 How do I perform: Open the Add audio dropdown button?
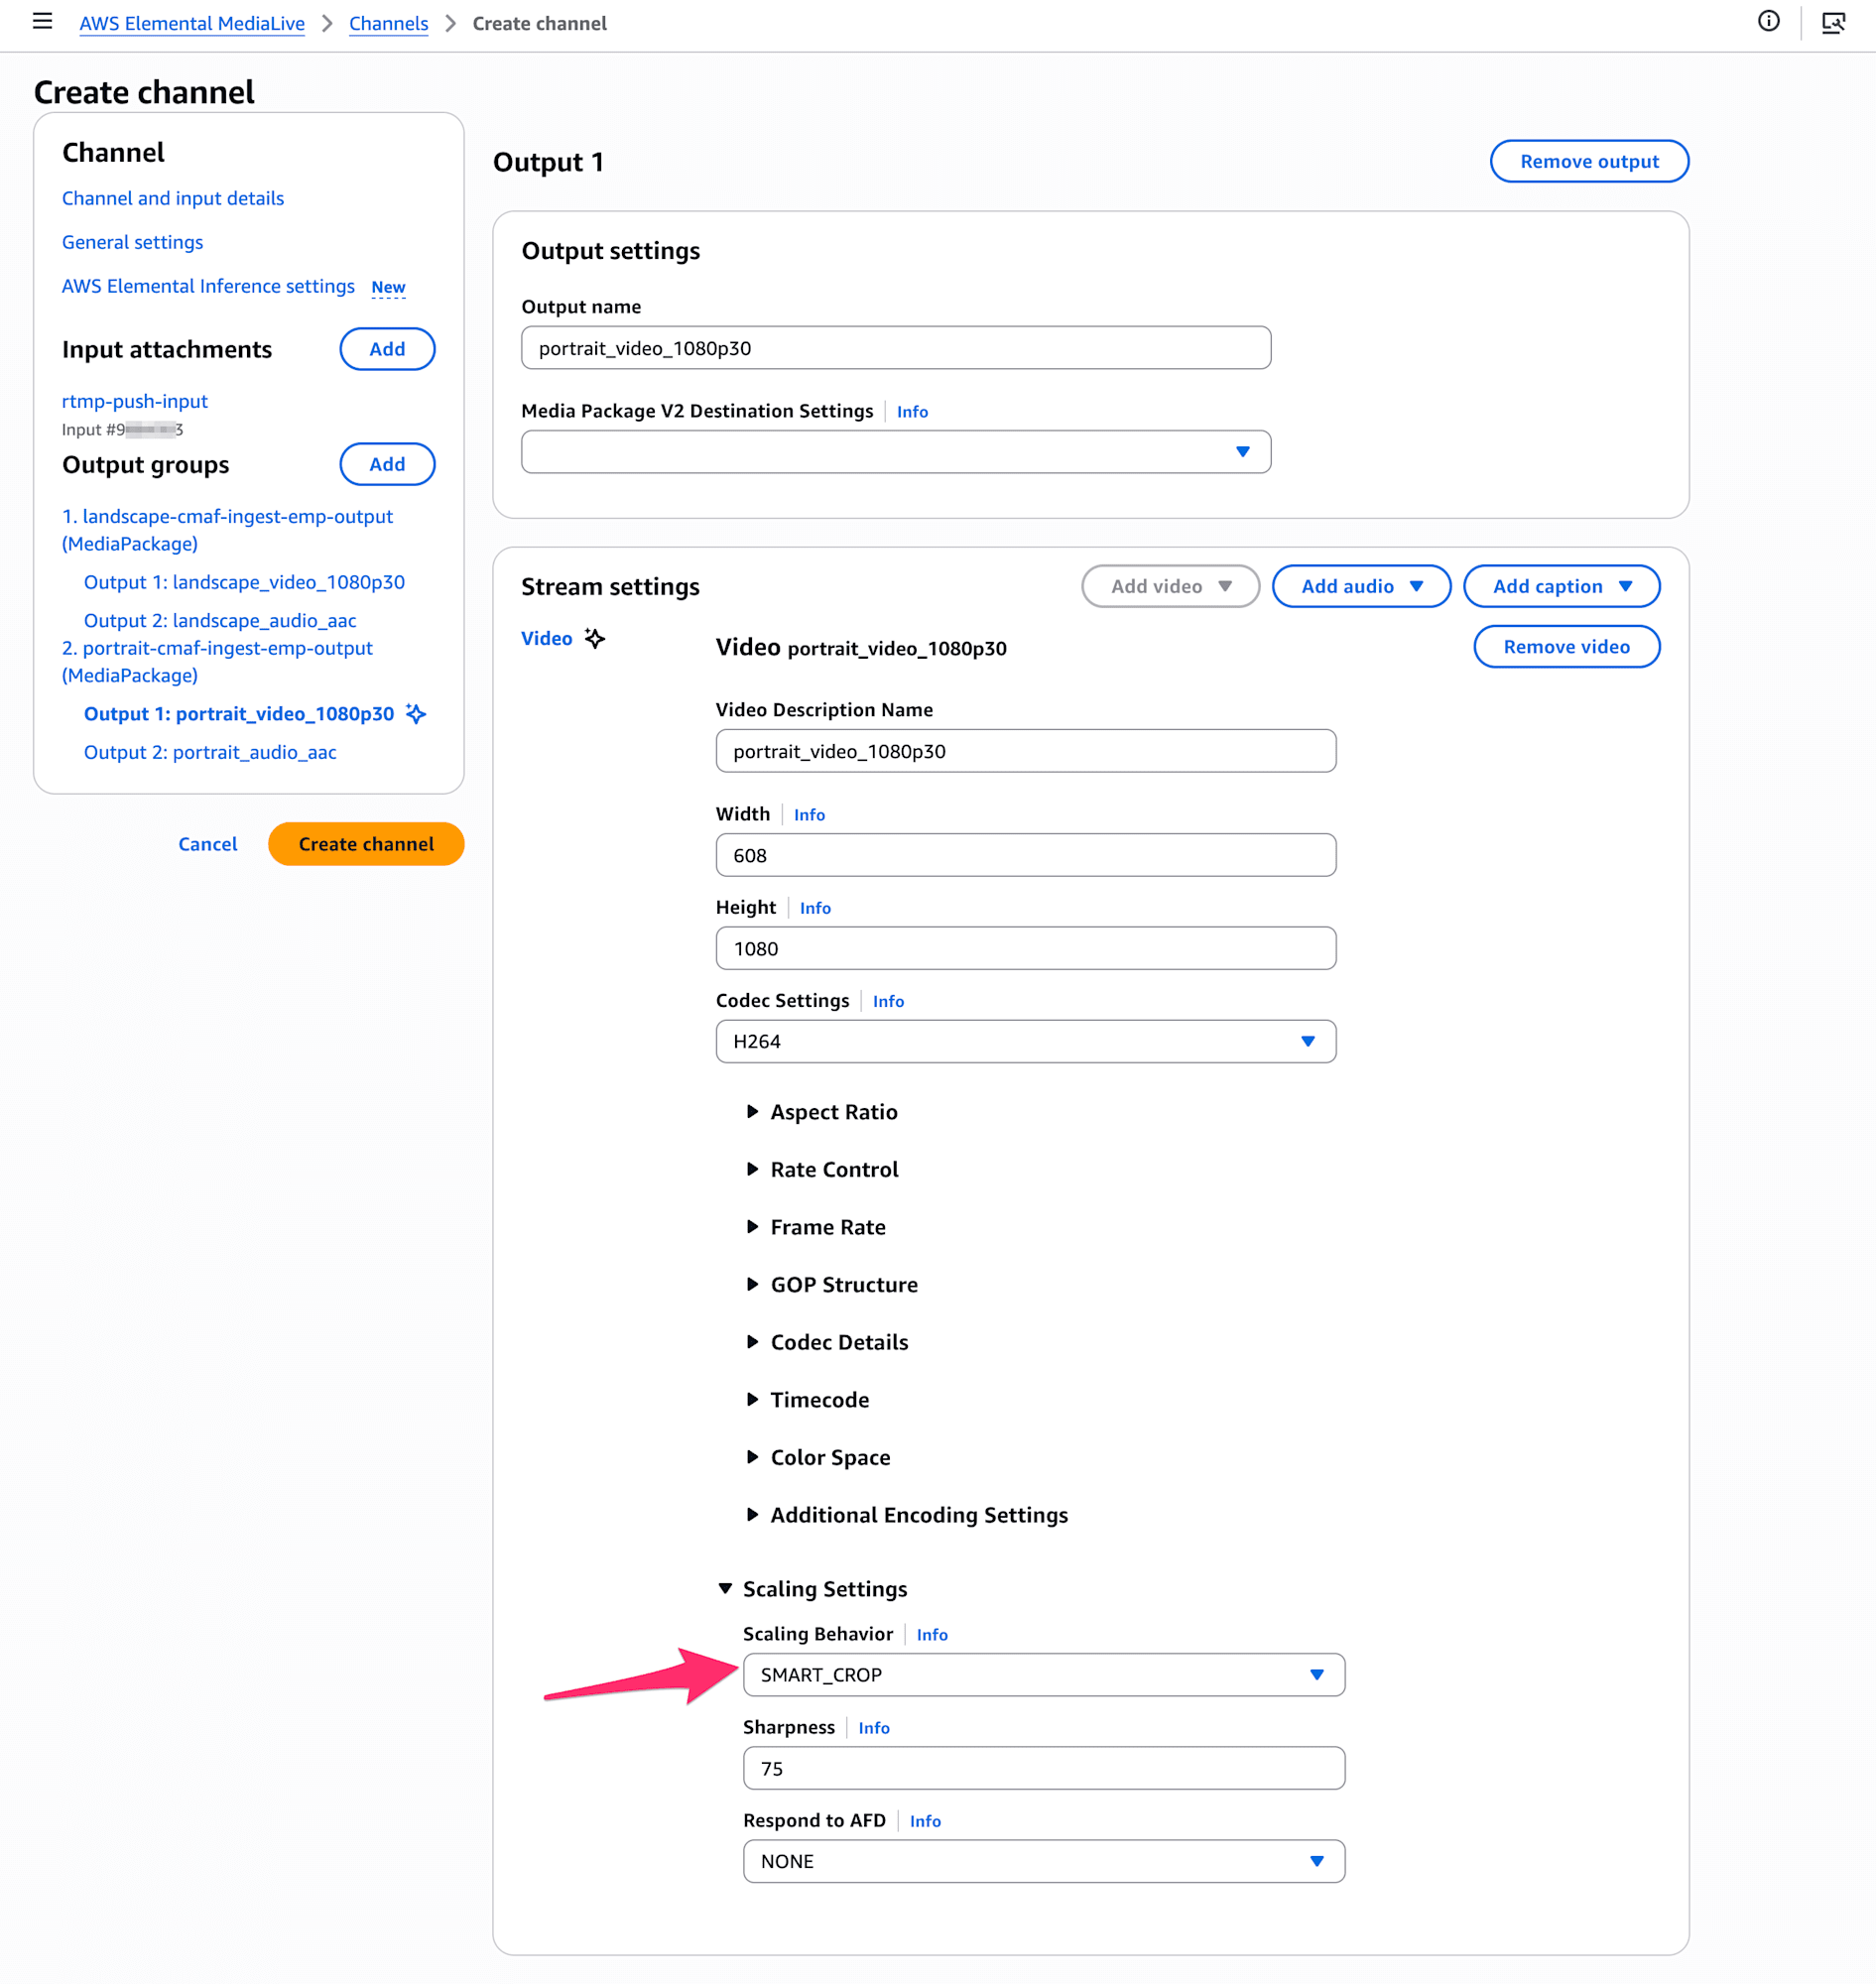[x=1360, y=586]
